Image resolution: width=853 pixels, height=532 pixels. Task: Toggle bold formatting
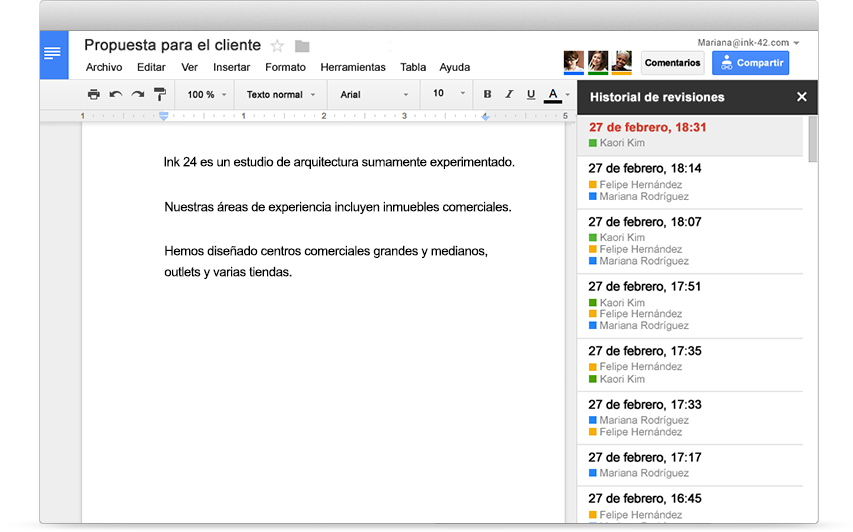click(x=488, y=95)
